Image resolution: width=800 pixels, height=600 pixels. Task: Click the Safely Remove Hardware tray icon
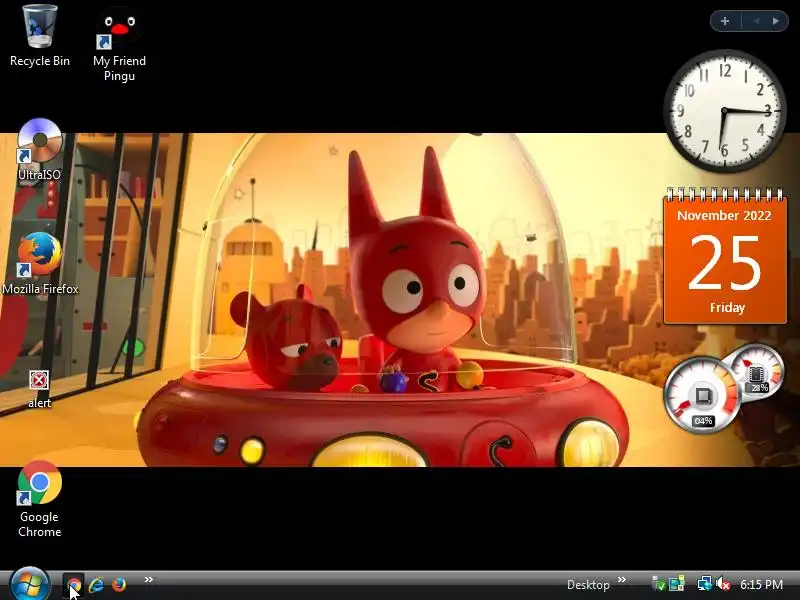(x=658, y=584)
